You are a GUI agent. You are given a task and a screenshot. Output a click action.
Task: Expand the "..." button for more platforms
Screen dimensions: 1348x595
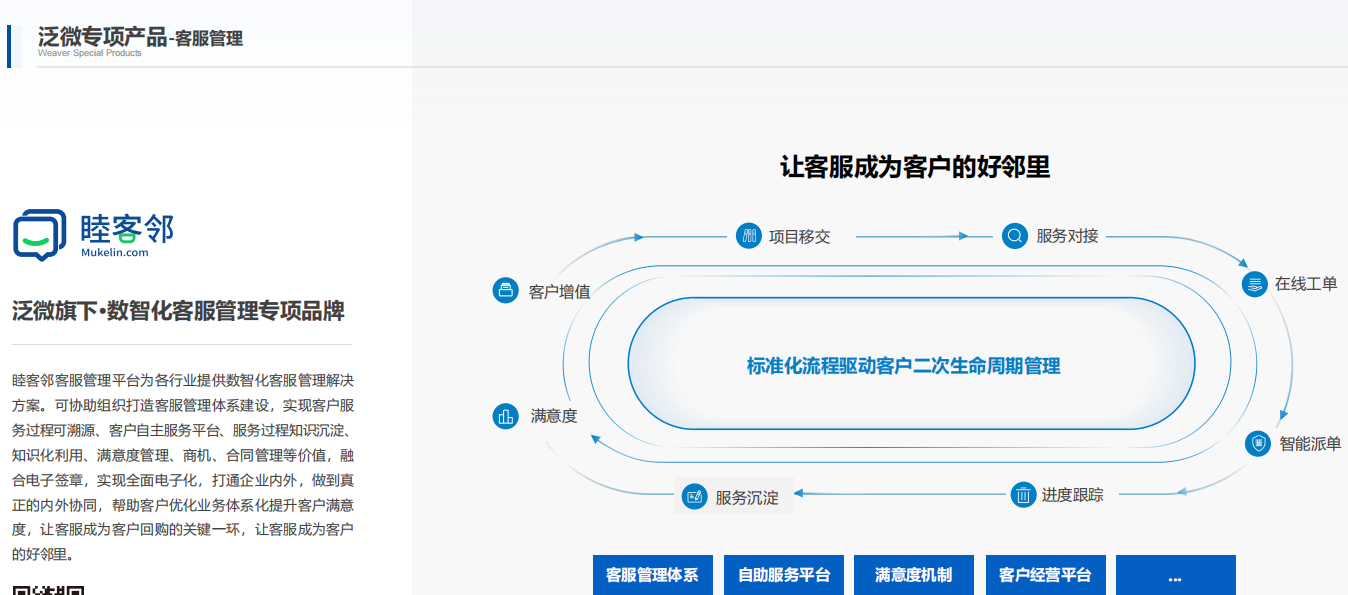[x=1176, y=575]
